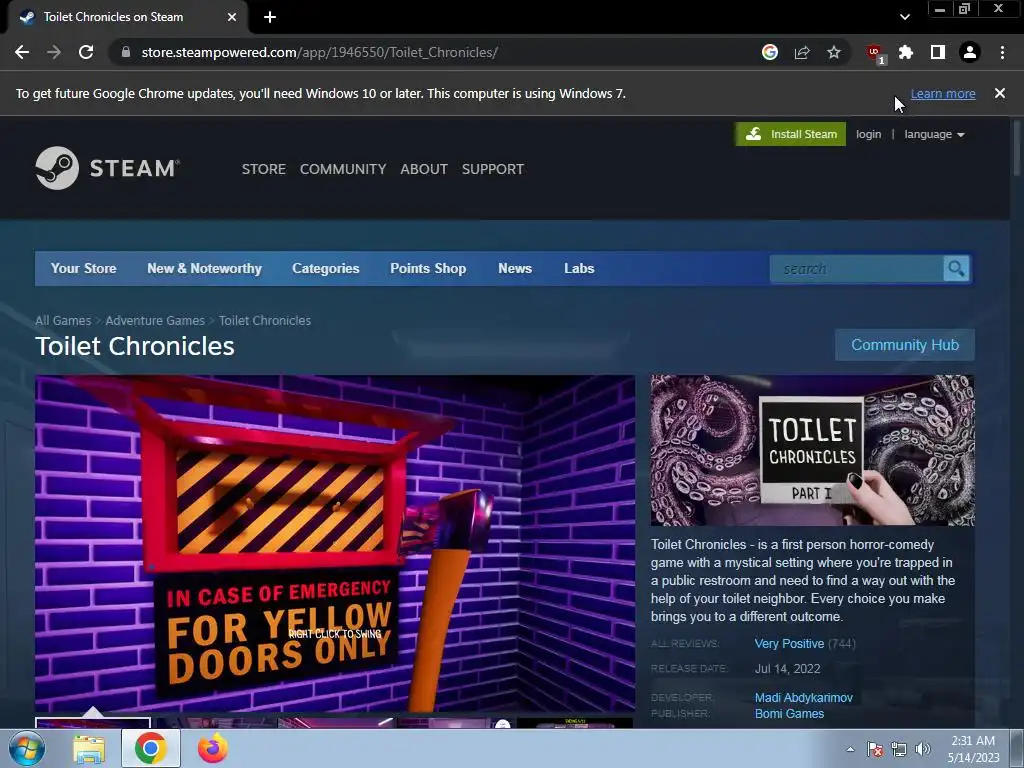The image size is (1024, 768).
Task: Close the Toilet Chronicles on Steam tab
Action: 232,17
